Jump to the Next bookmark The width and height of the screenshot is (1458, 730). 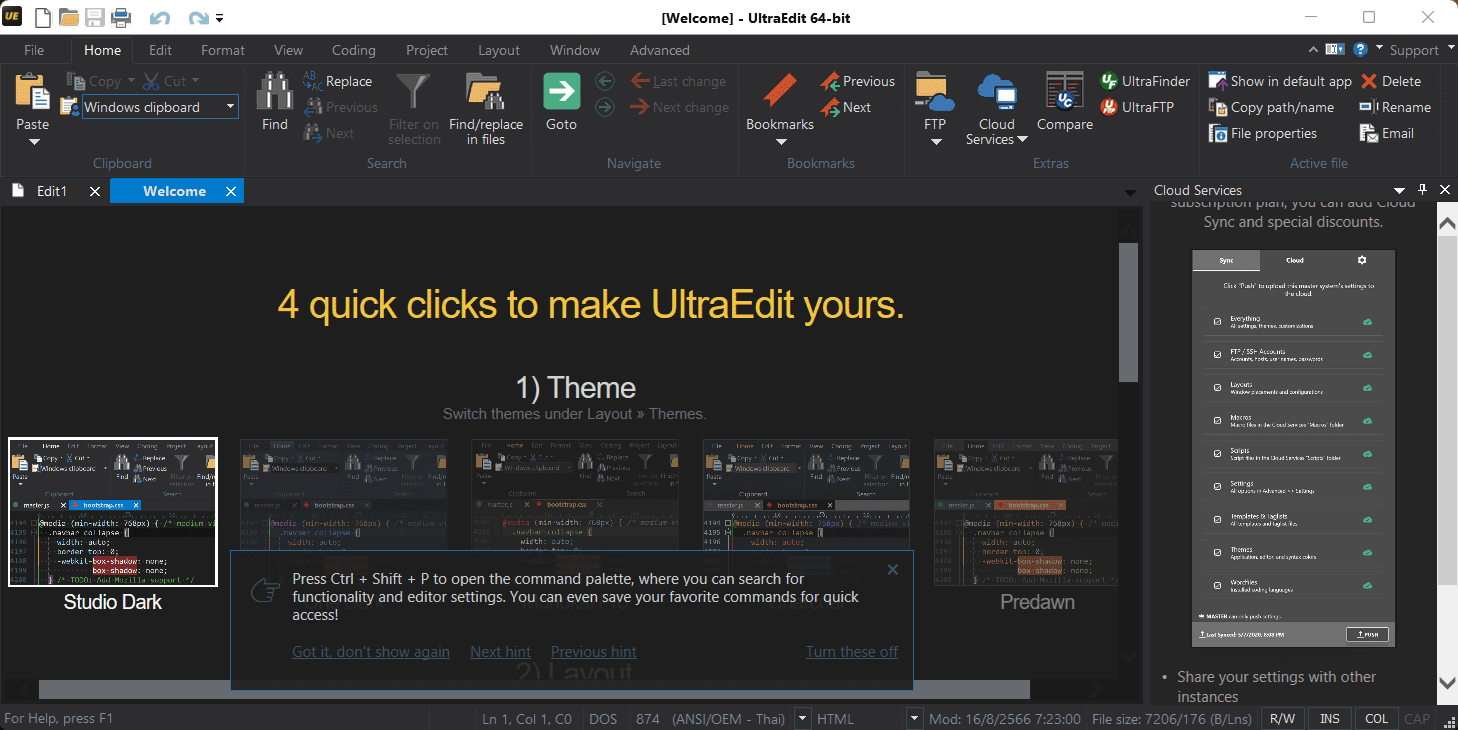[845, 107]
